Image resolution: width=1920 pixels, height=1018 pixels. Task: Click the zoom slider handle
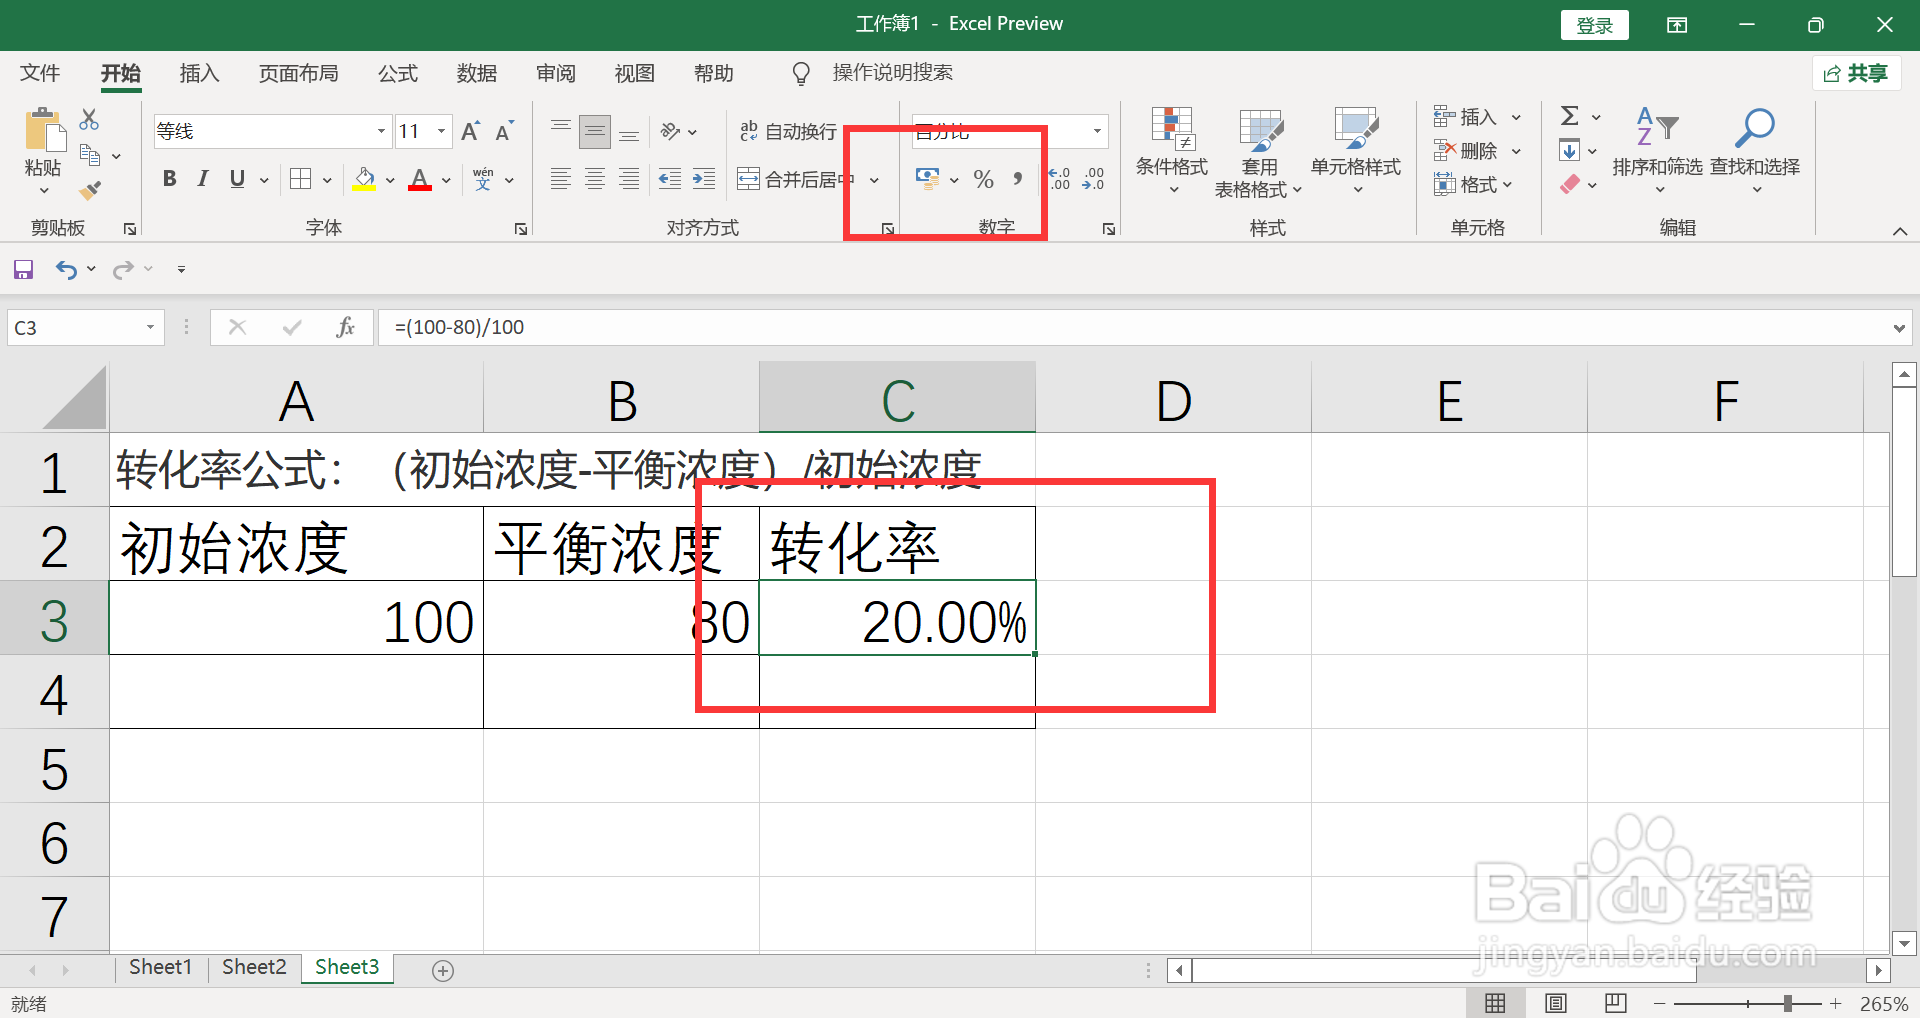tap(1787, 1003)
